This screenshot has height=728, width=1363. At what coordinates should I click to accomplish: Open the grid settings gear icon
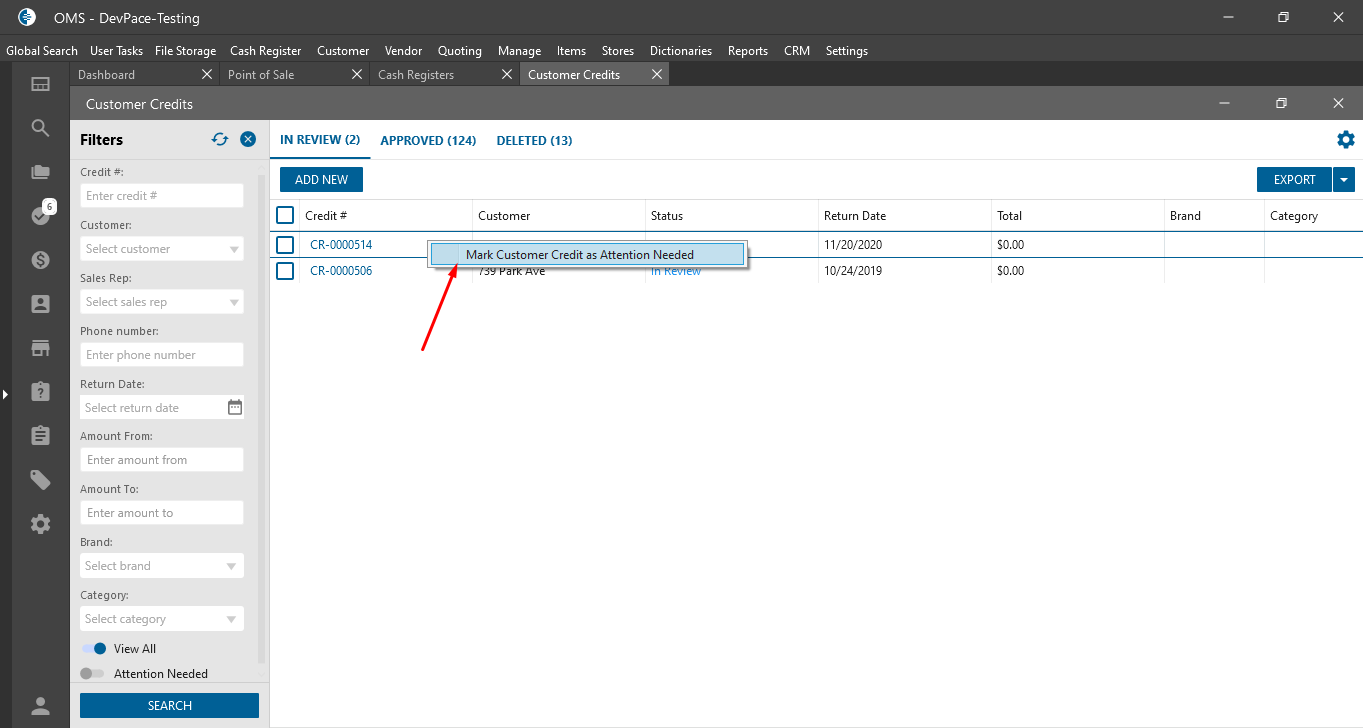pyautogui.click(x=1346, y=140)
